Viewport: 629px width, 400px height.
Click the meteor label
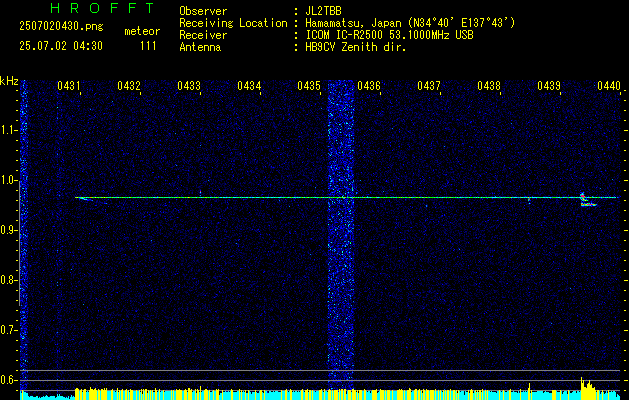tap(142, 31)
